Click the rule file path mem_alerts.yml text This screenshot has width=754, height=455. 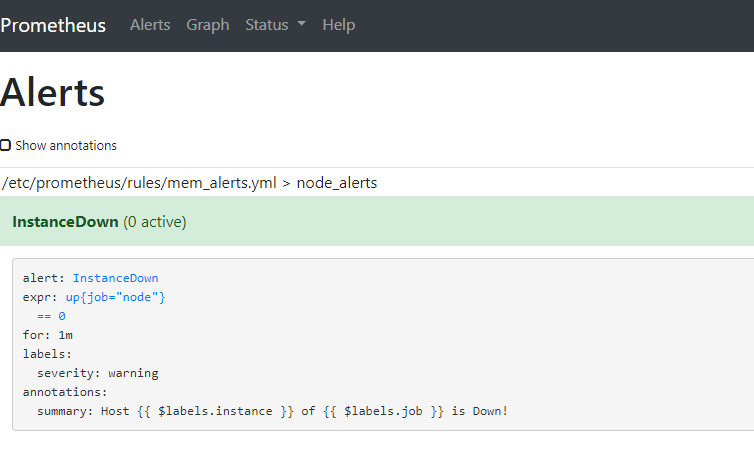click(139, 183)
